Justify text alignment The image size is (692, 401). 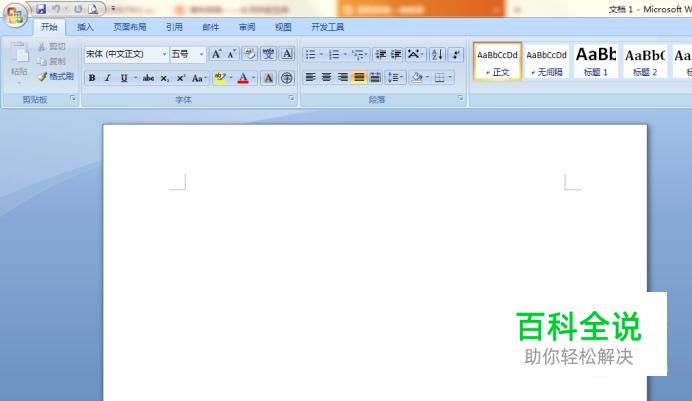[359, 78]
